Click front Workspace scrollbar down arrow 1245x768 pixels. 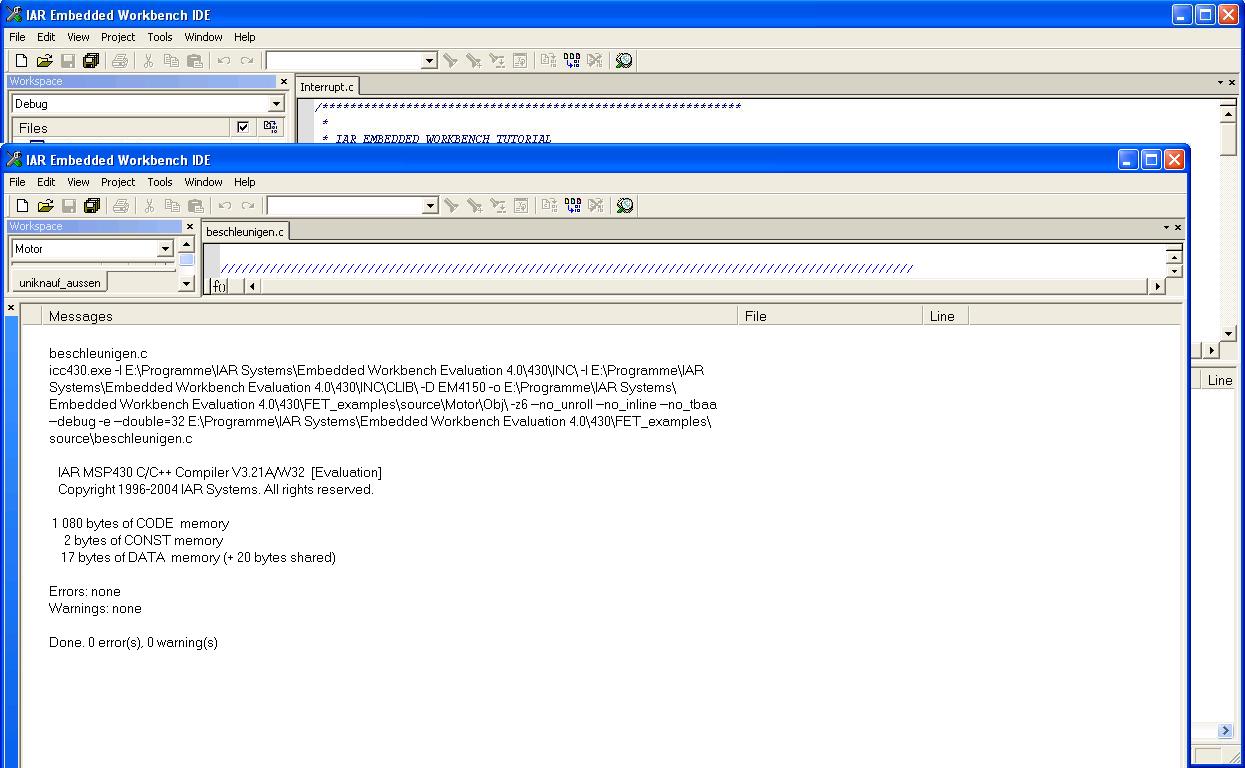click(x=186, y=284)
